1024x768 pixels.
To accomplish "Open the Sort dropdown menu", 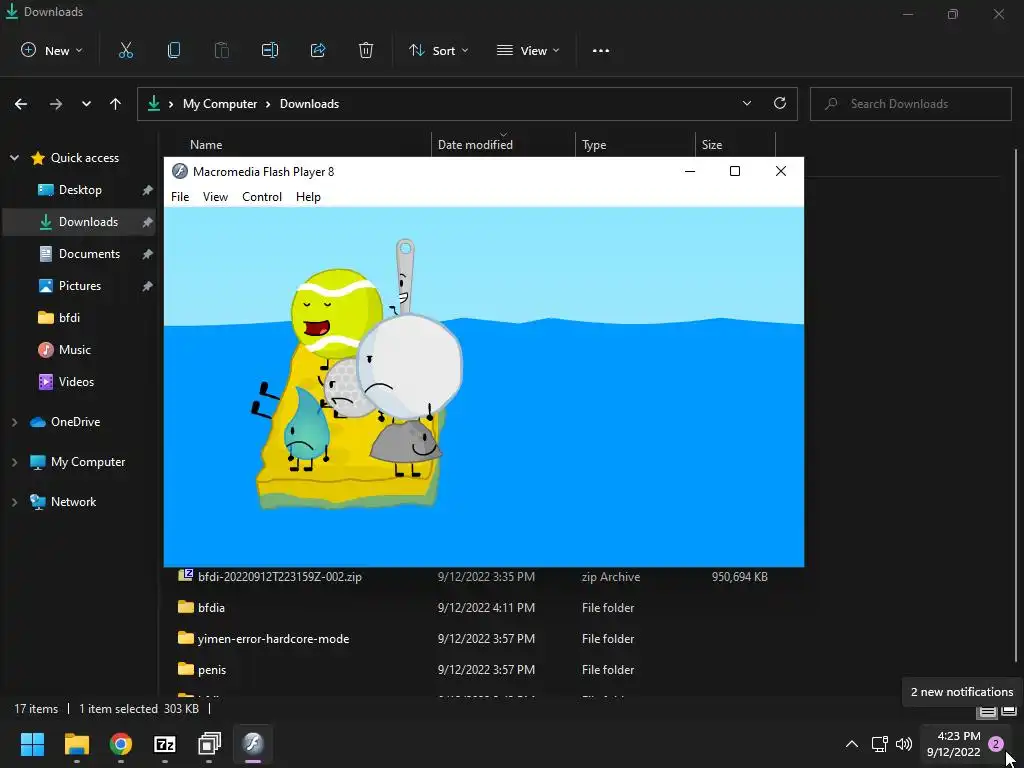I will tap(438, 50).
